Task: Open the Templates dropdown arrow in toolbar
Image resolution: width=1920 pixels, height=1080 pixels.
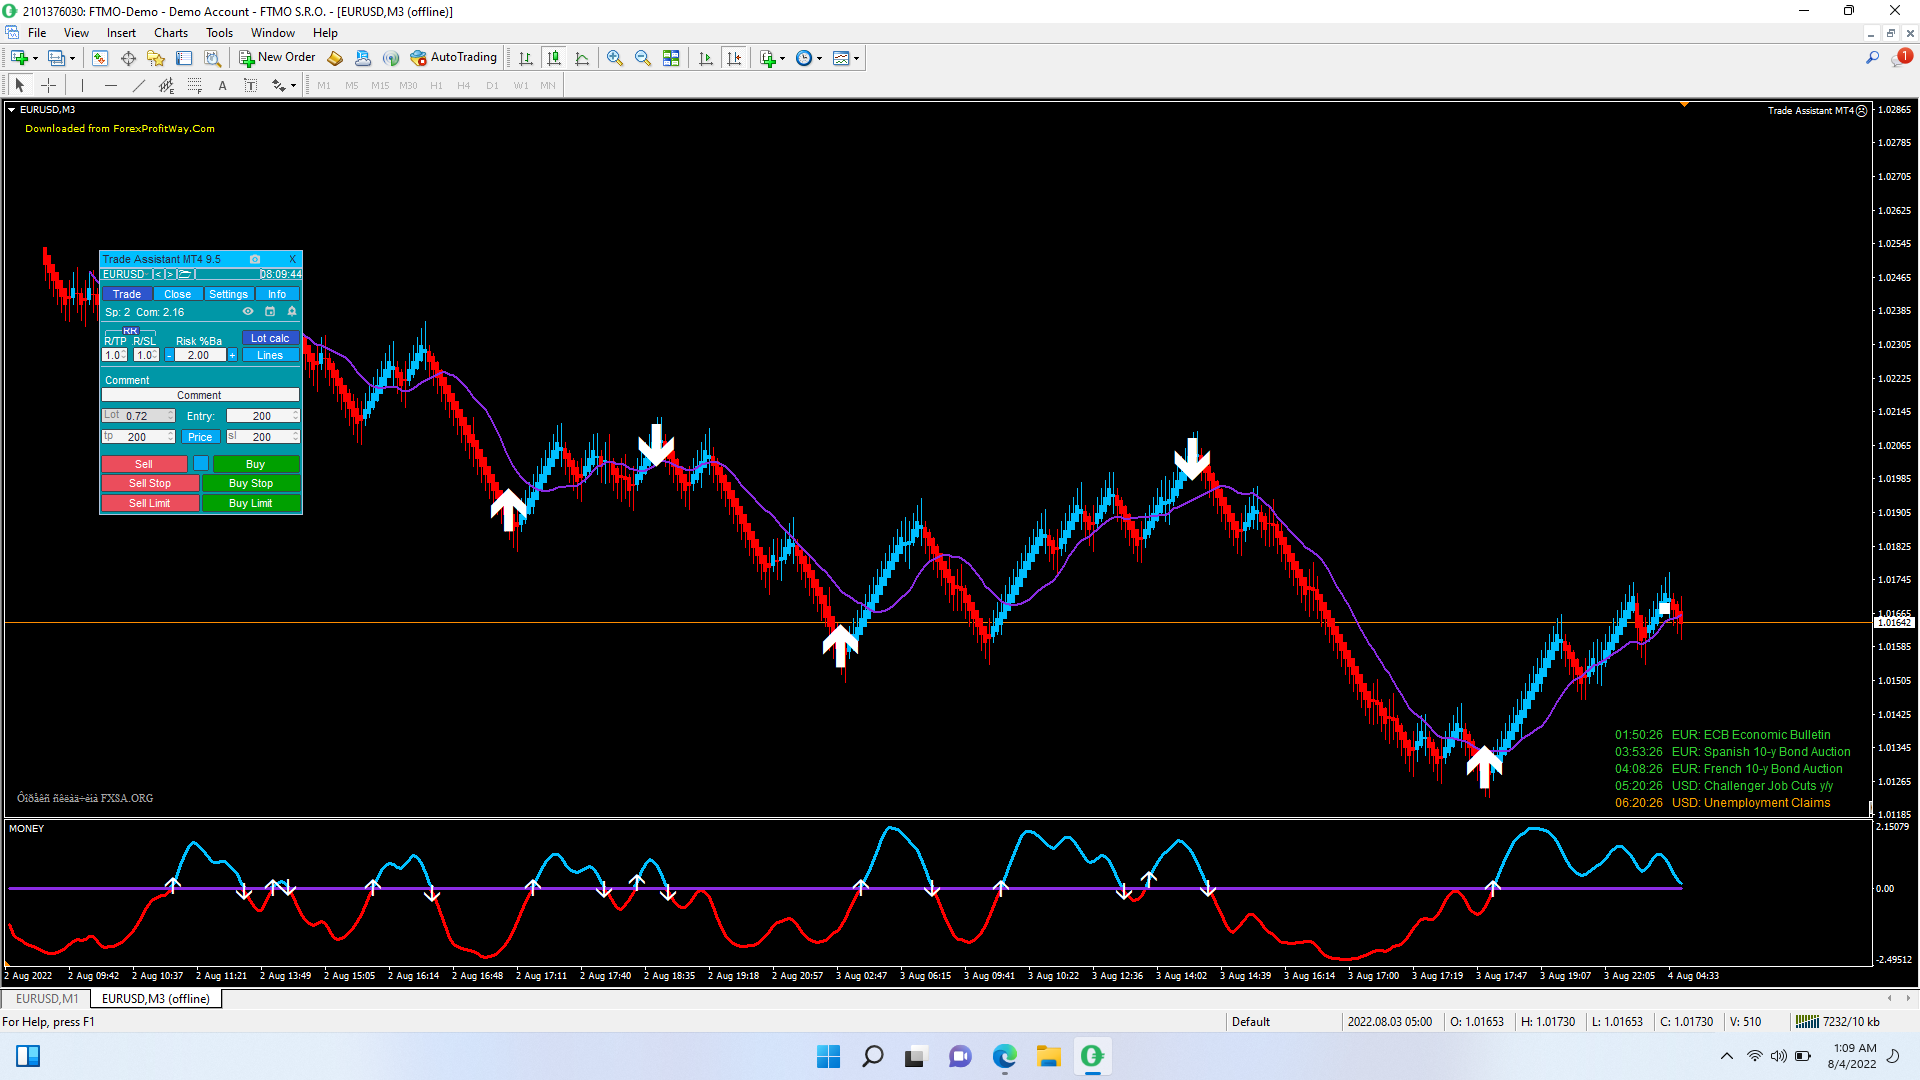Action: (x=856, y=58)
